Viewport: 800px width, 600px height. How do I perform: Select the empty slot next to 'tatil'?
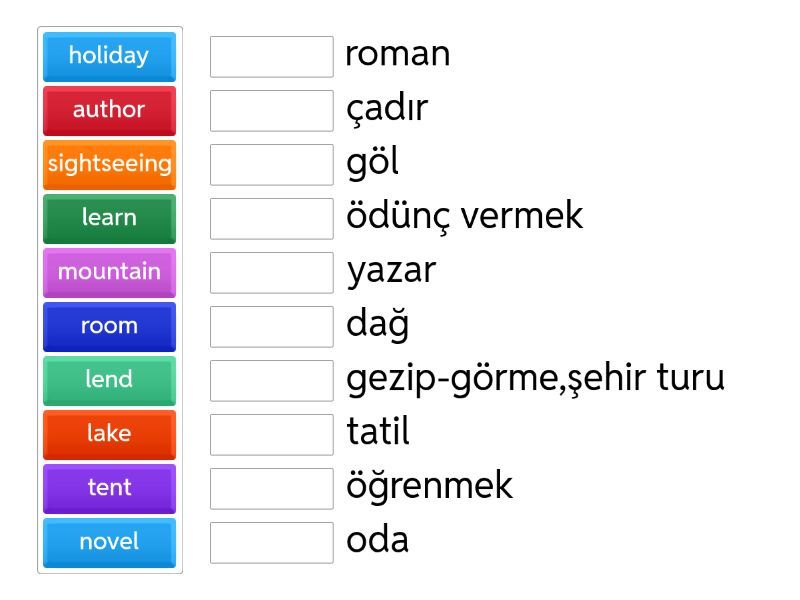(271, 434)
